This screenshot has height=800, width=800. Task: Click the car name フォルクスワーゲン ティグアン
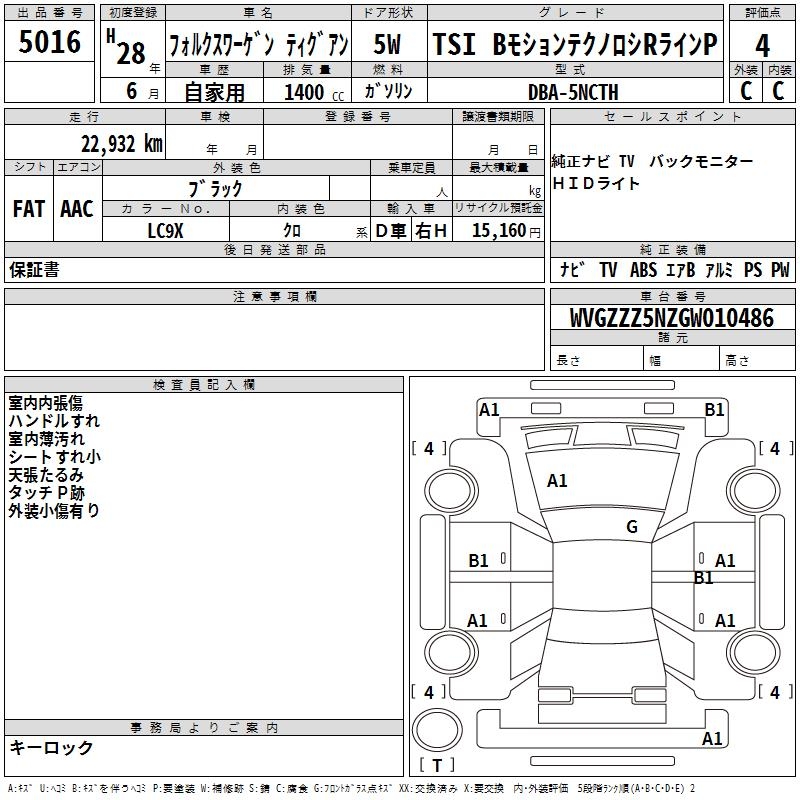click(x=259, y=45)
